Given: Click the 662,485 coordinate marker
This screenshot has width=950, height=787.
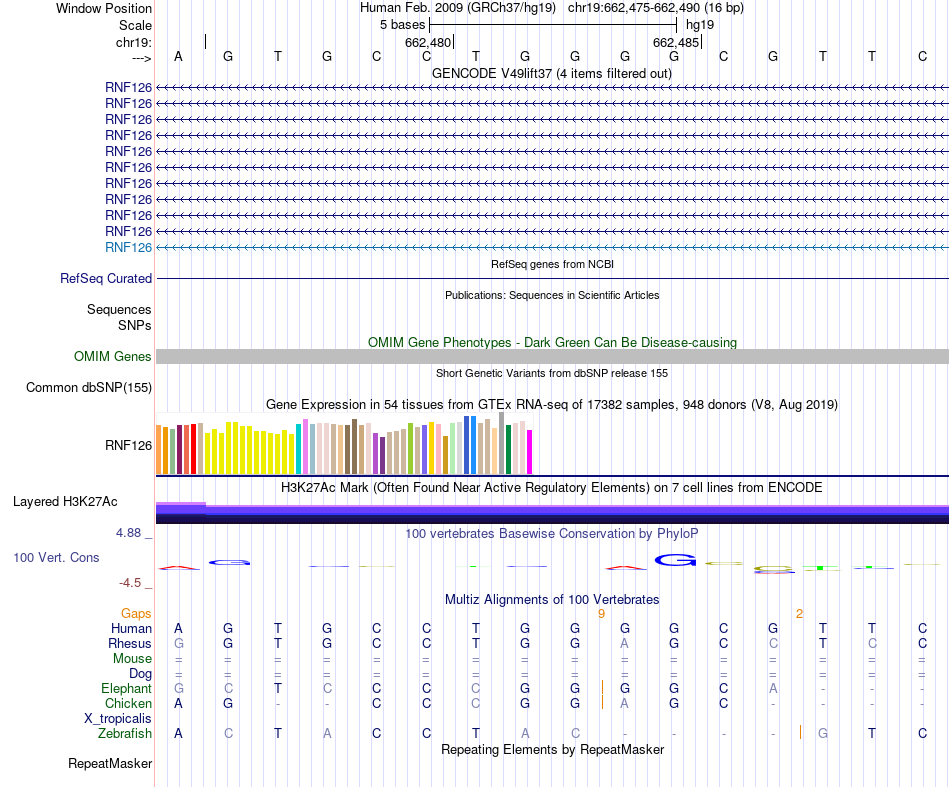Looking at the screenshot, I should pos(676,42).
